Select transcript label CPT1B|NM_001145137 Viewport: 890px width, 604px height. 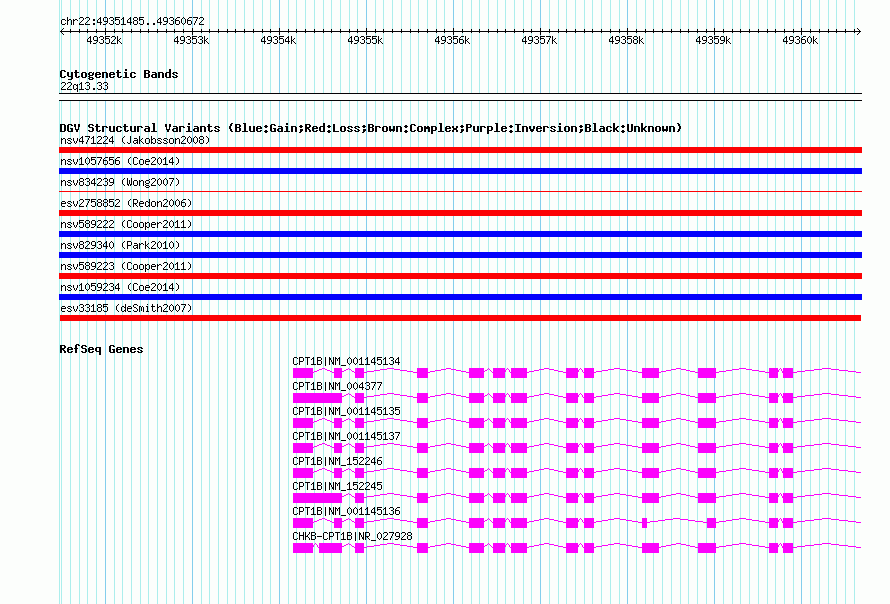point(346,436)
